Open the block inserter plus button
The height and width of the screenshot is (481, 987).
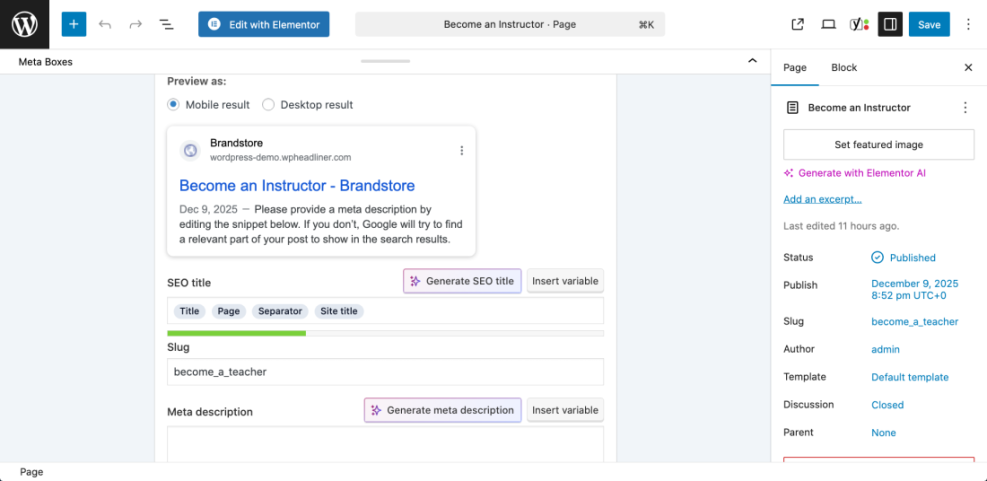74,25
